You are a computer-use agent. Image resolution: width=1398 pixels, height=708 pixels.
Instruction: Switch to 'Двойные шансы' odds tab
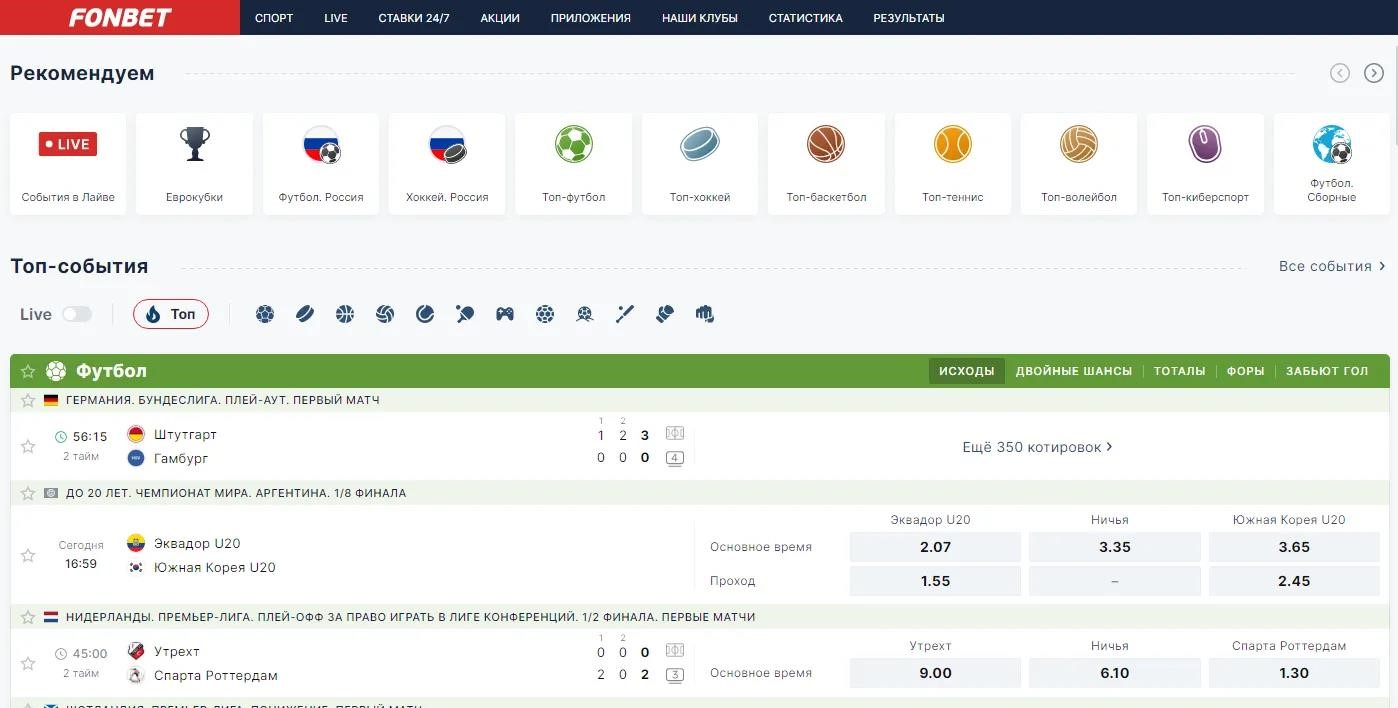[1074, 371]
